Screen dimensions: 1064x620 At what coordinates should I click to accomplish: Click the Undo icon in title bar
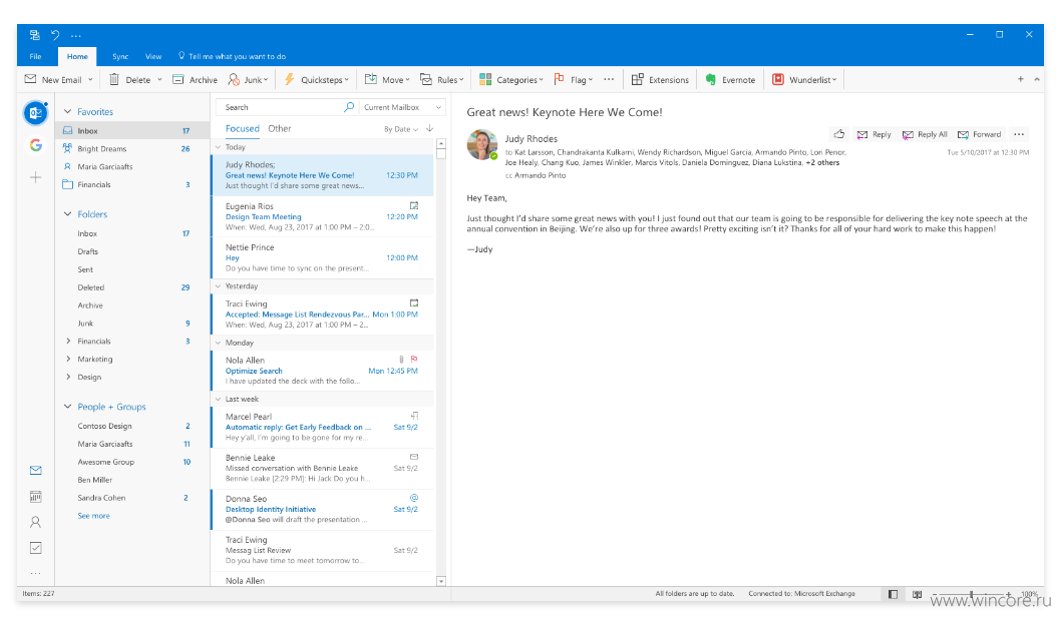pos(55,35)
